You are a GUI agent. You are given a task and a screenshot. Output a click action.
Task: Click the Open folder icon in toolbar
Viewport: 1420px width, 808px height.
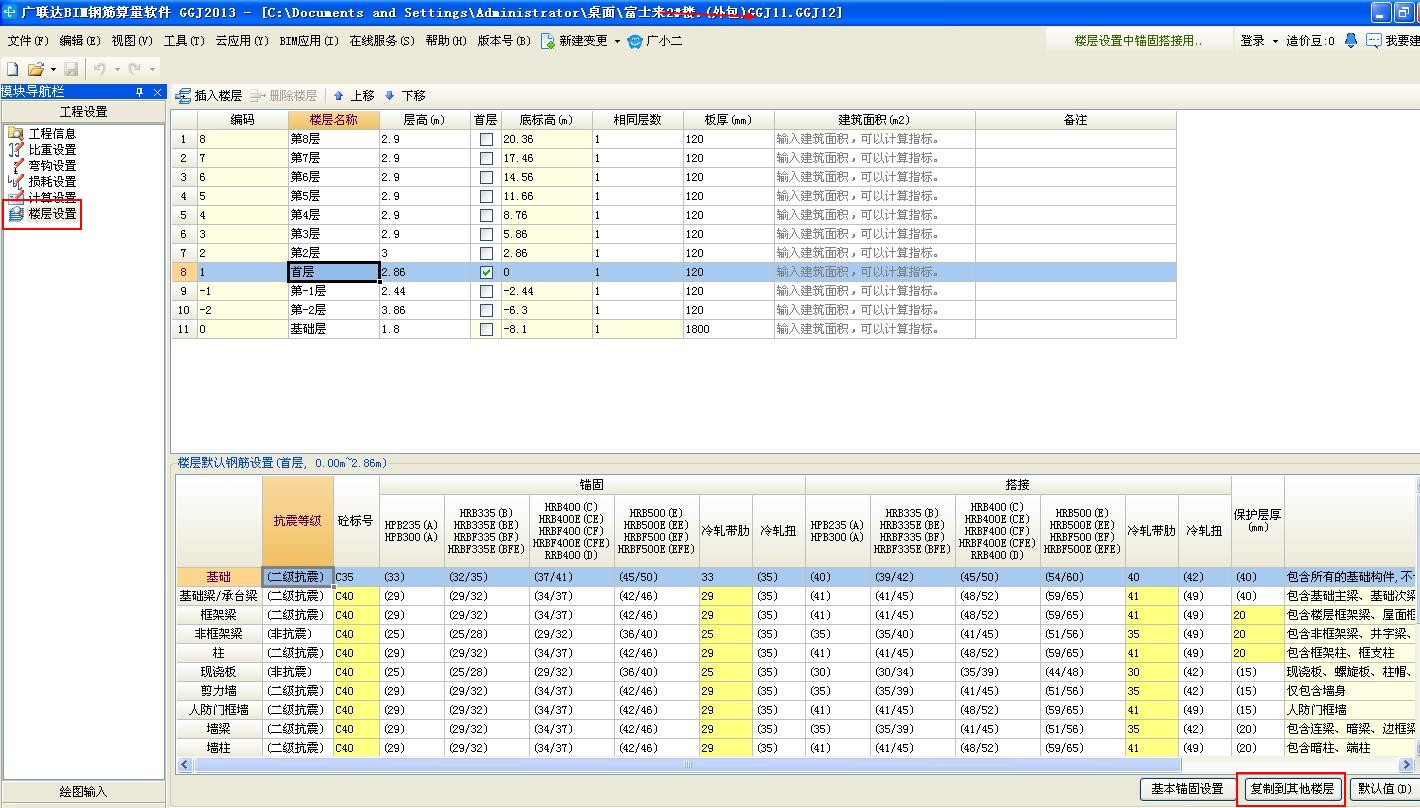[x=36, y=69]
